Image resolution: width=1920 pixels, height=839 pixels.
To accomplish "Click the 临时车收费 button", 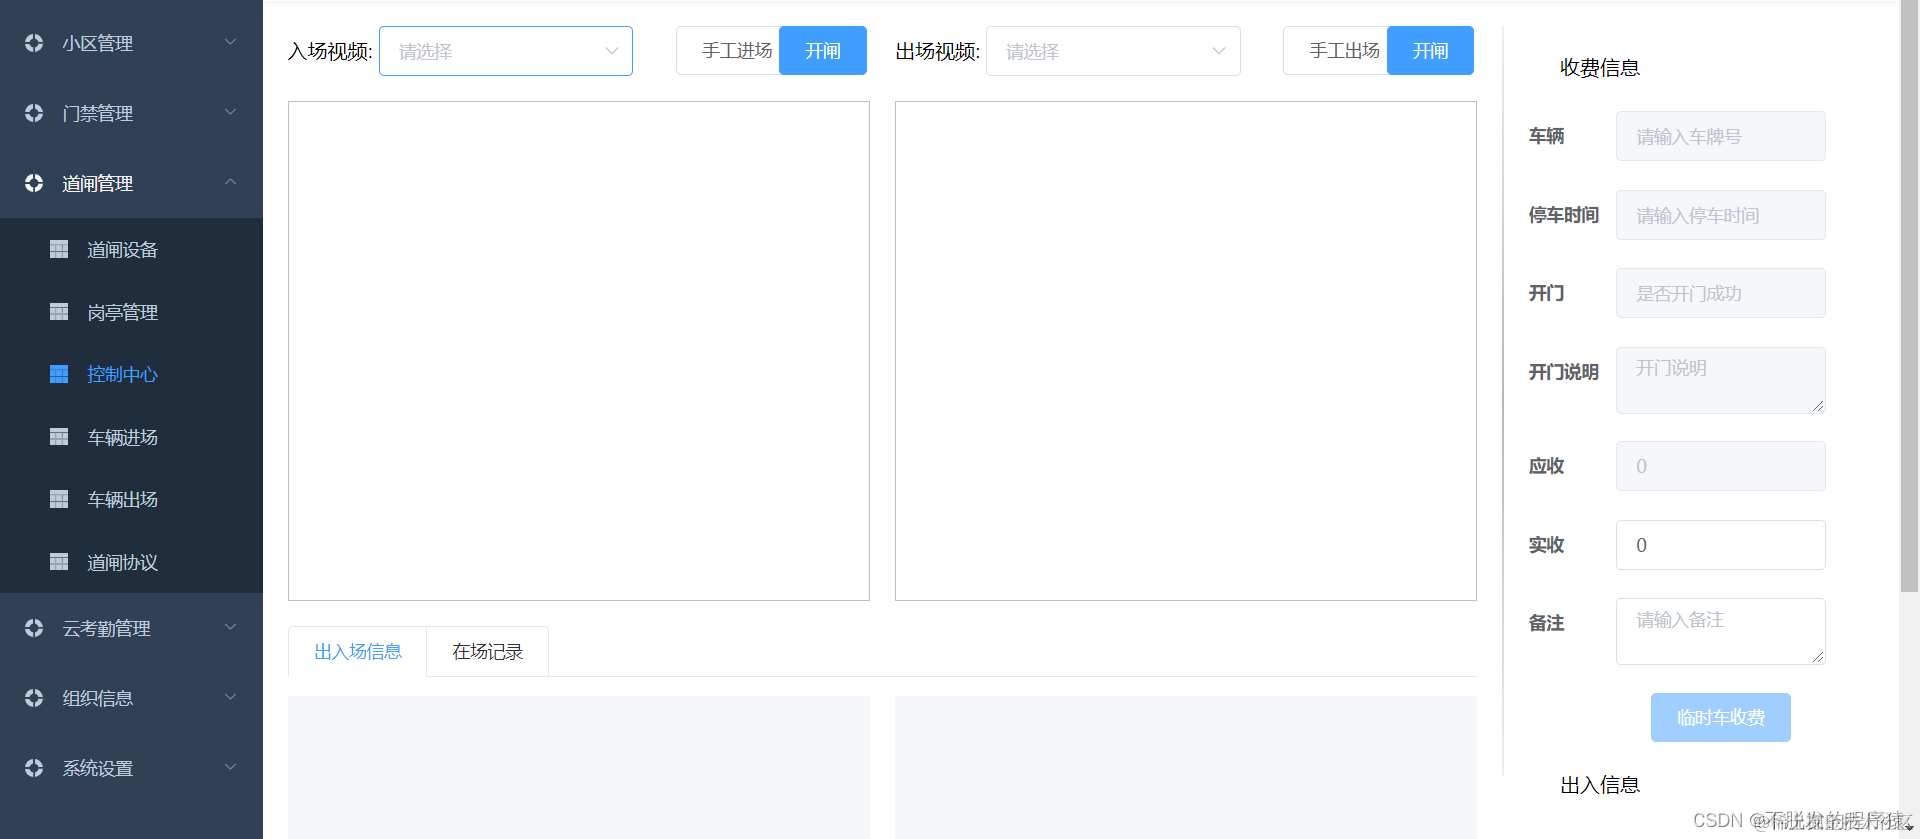I will (x=1721, y=718).
